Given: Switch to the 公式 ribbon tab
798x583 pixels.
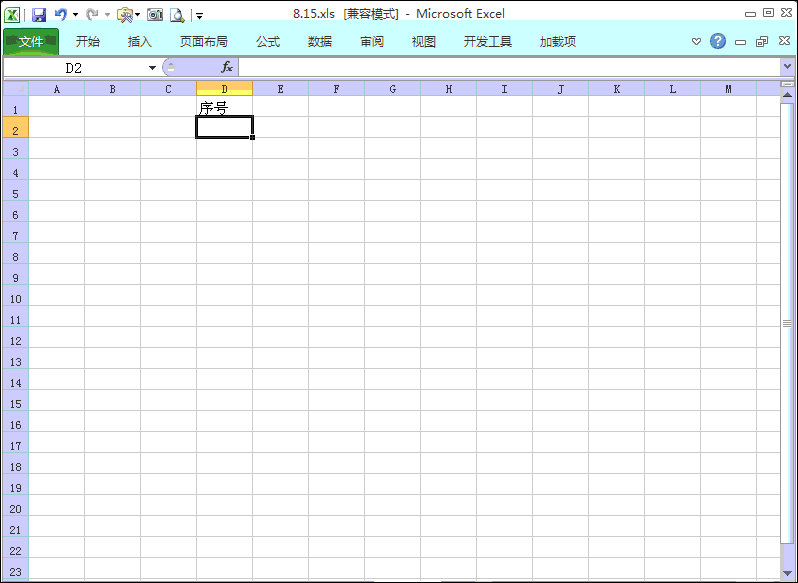Looking at the screenshot, I should [268, 41].
